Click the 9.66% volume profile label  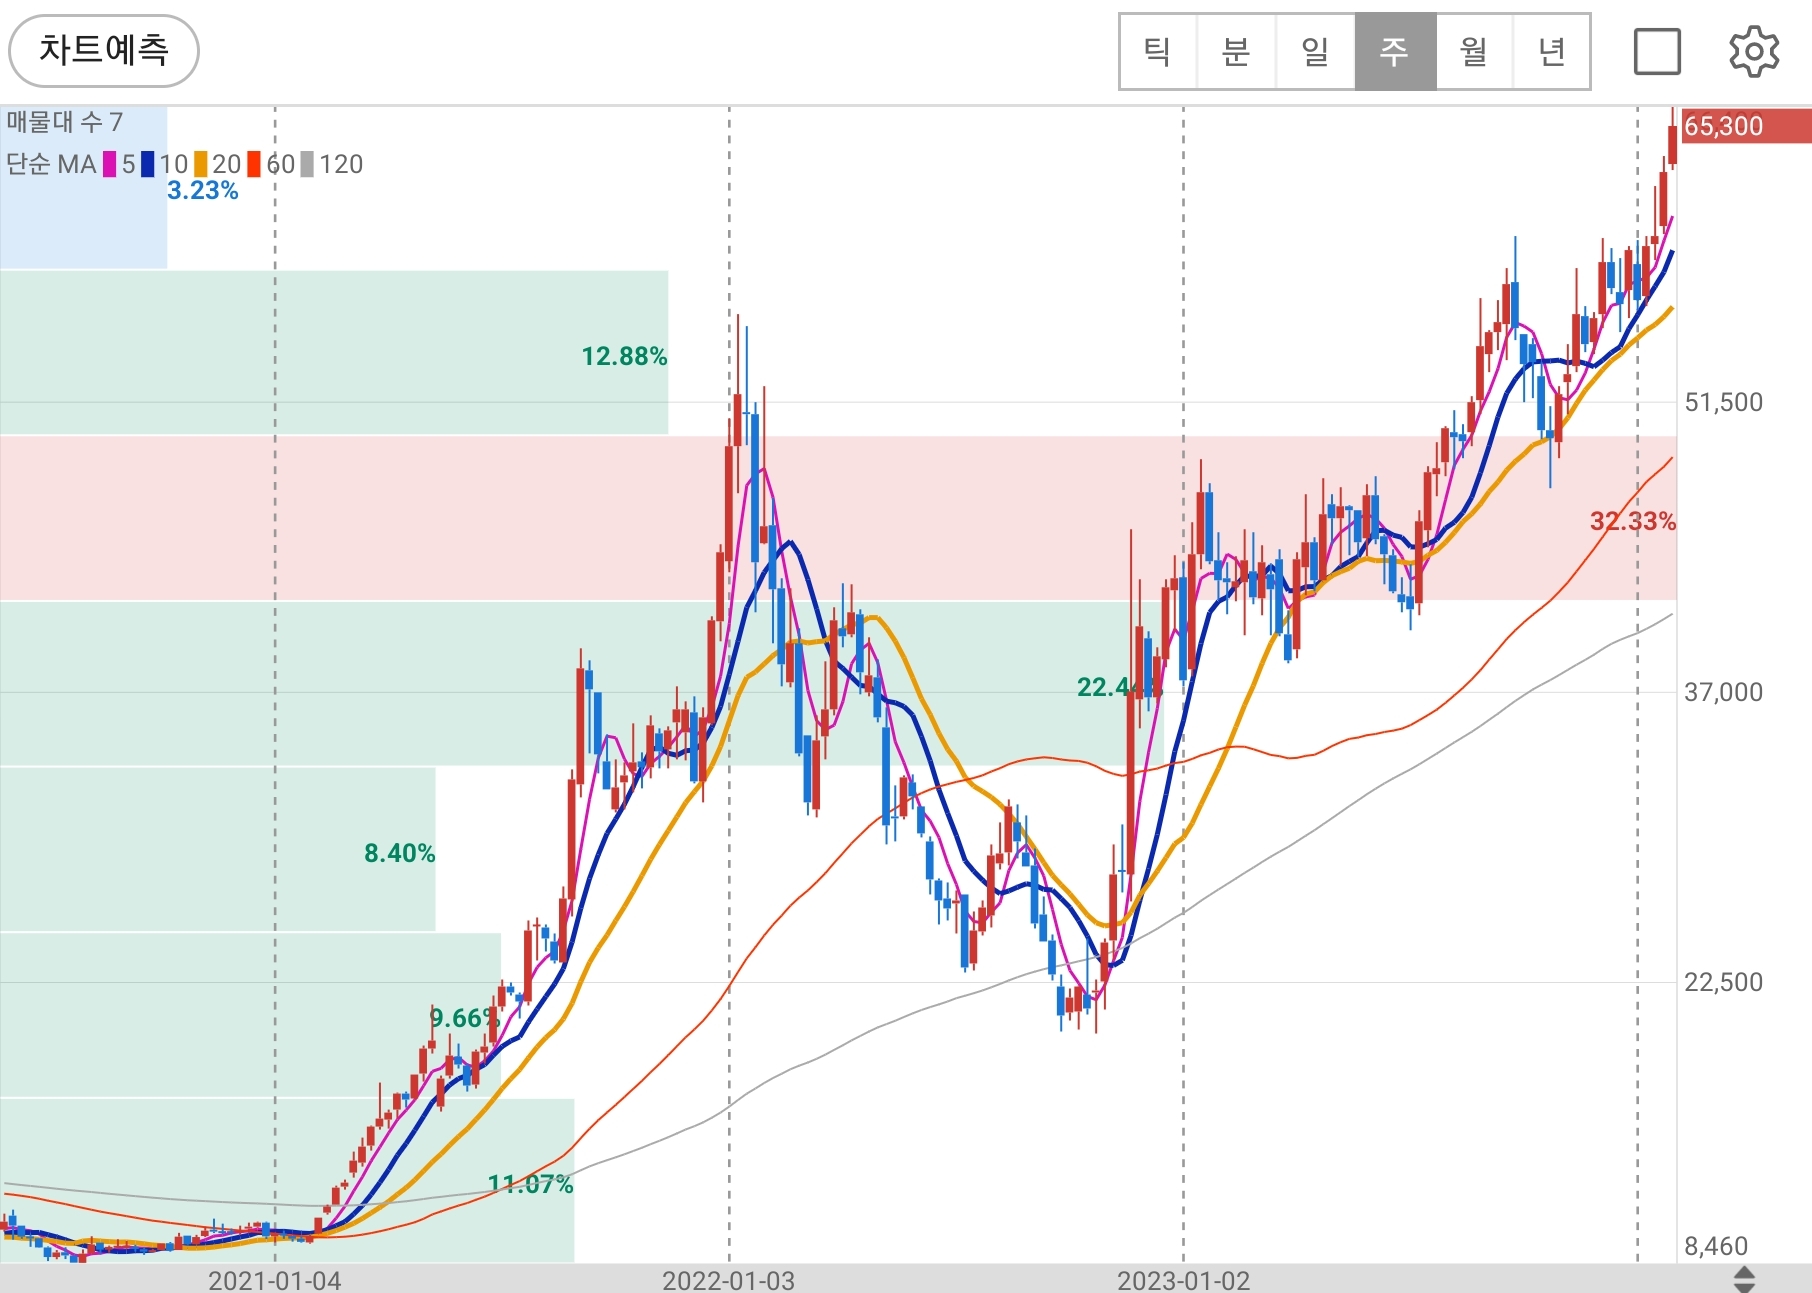point(464,1018)
